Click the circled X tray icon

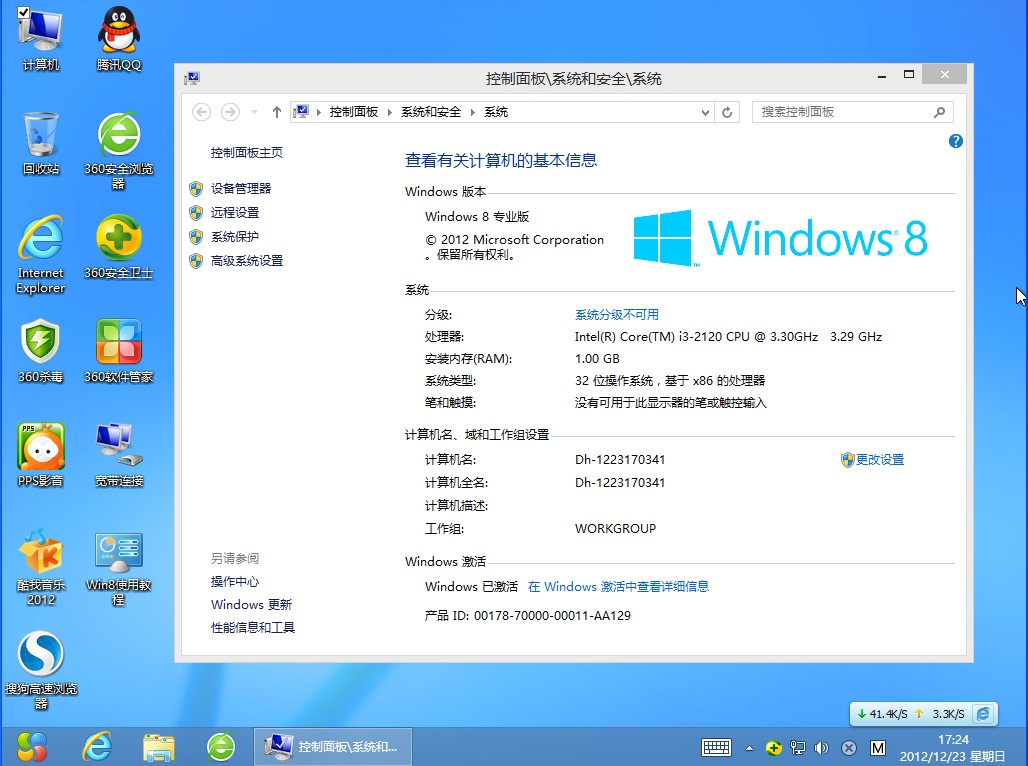click(x=849, y=748)
